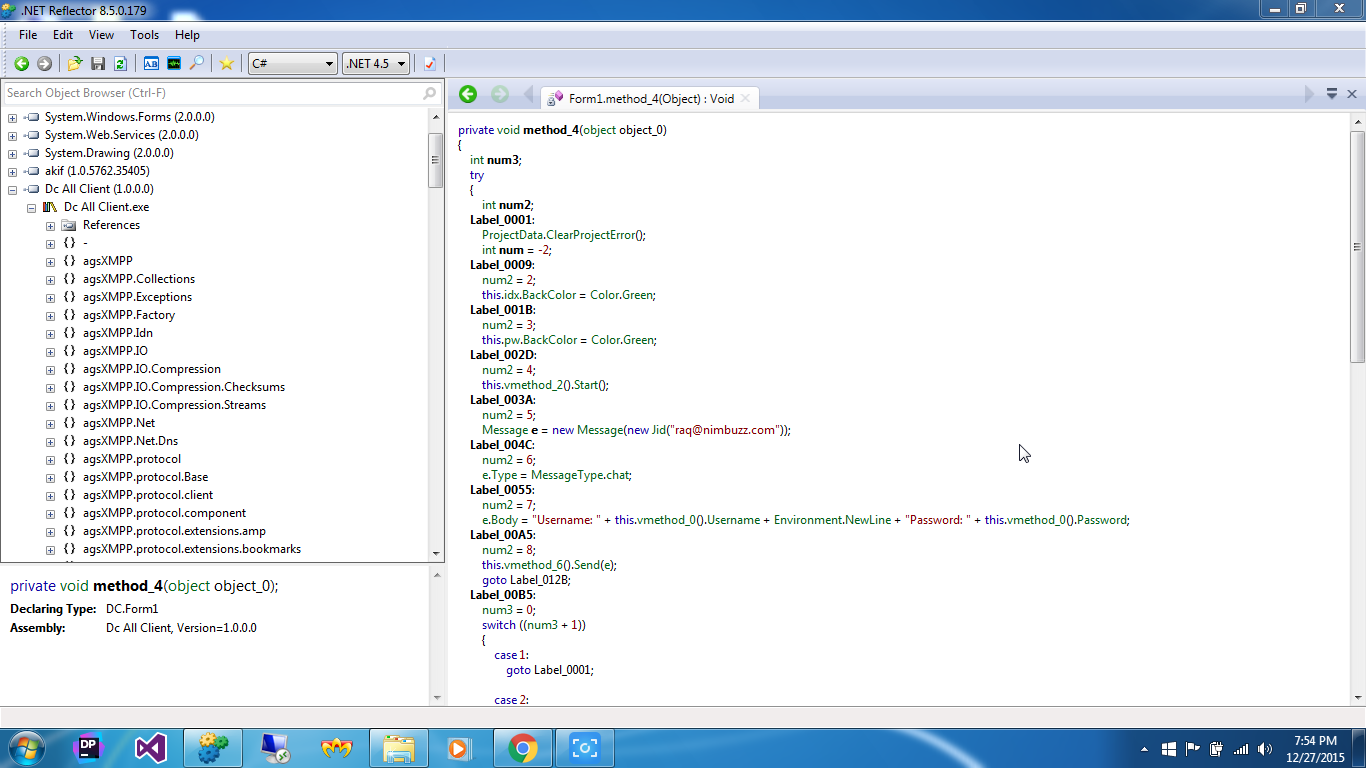
Task: Navigate back in the code pane
Action: coord(468,94)
